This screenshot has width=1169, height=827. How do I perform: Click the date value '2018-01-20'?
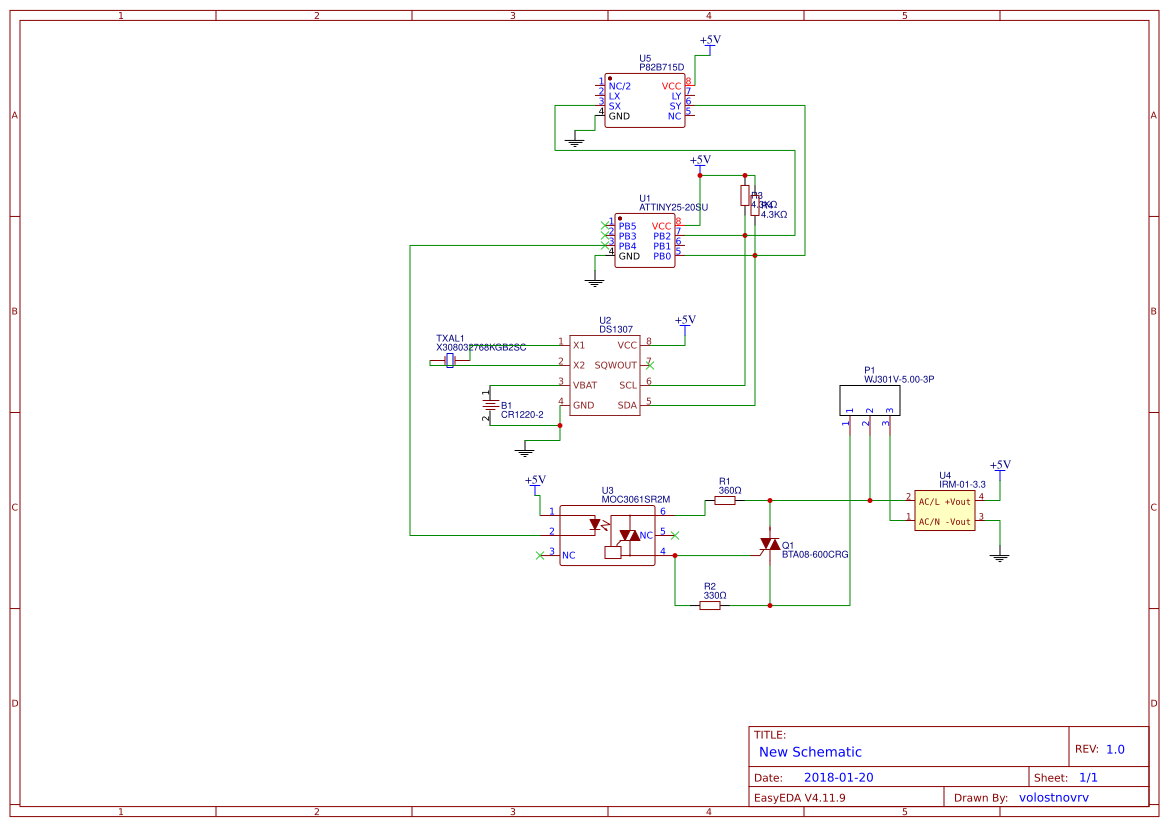point(839,778)
